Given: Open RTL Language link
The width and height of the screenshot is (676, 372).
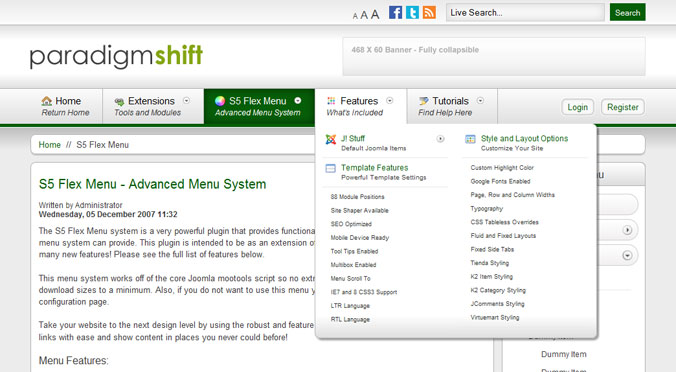Looking at the screenshot, I should click(350, 319).
